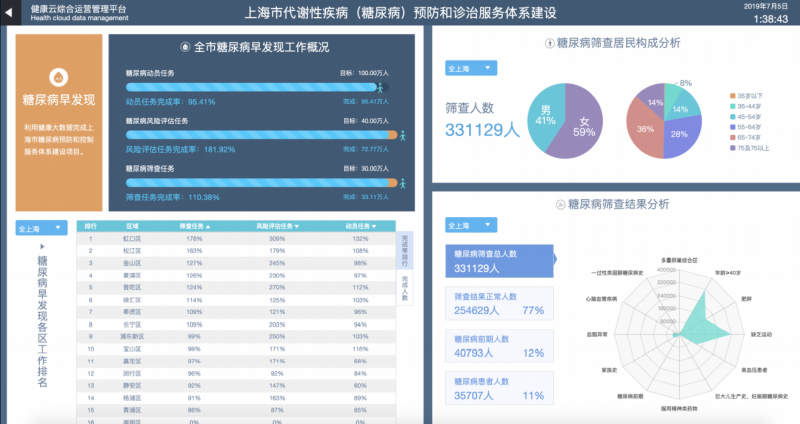Open 全上海 dropdown in district ranking panel
800x424 pixels.
pyautogui.click(x=41, y=228)
